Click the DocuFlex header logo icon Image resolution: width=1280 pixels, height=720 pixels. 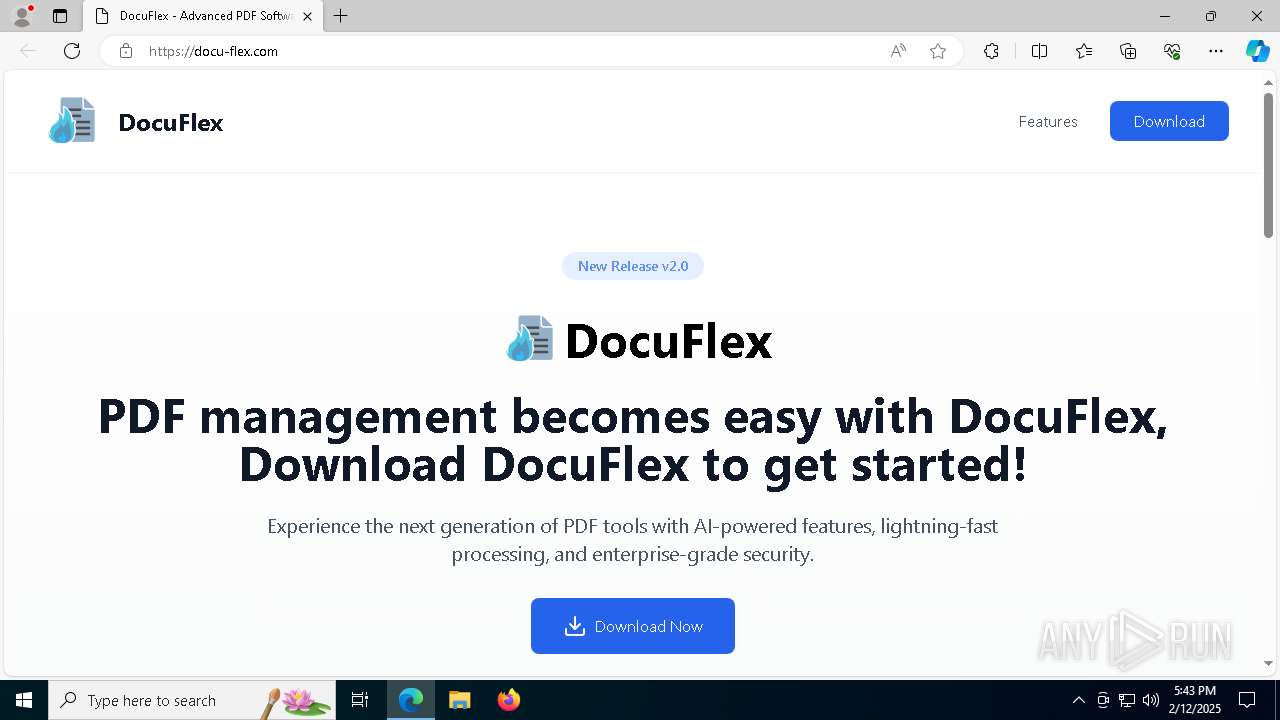click(72, 121)
